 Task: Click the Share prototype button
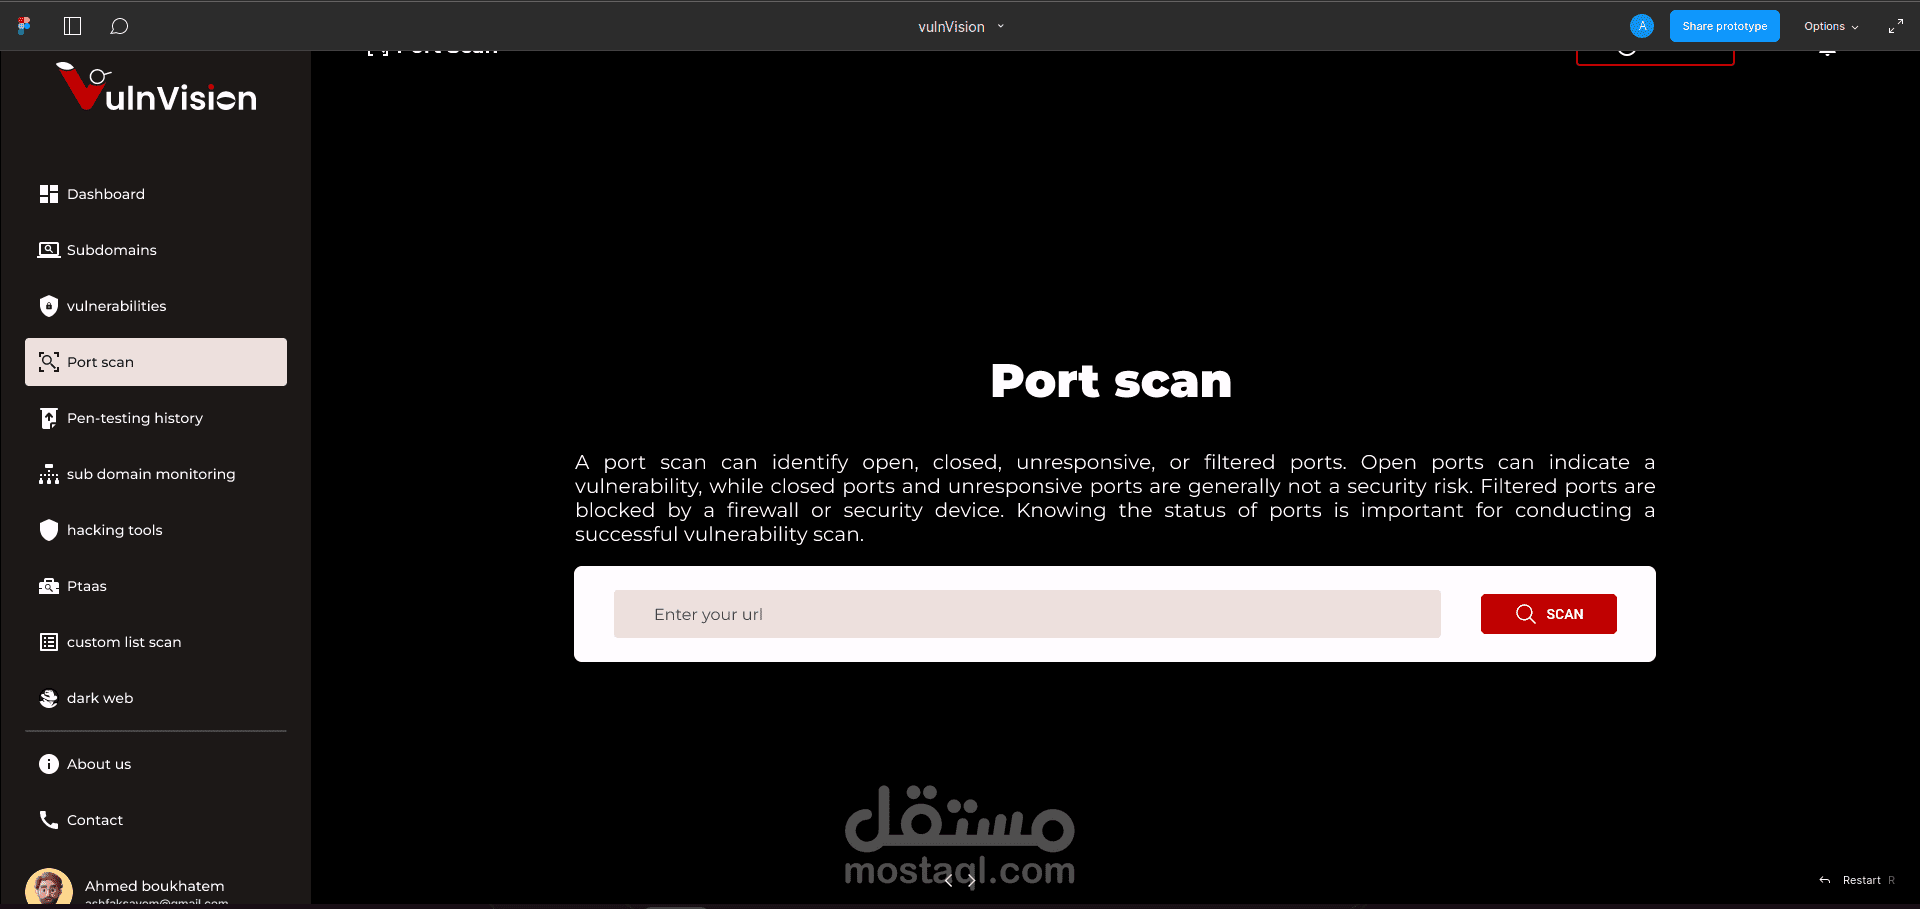[1724, 26]
